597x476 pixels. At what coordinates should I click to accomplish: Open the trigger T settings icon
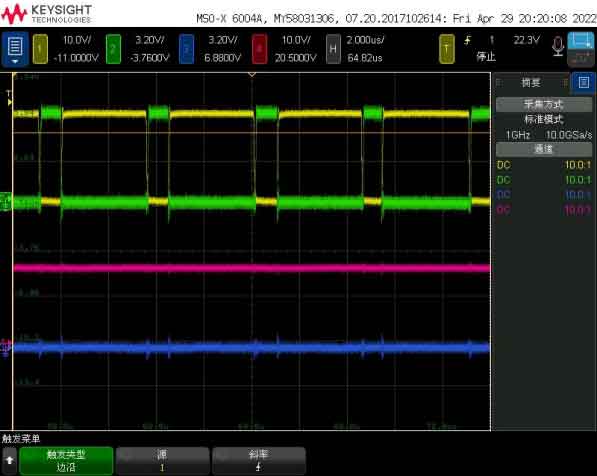point(447,49)
